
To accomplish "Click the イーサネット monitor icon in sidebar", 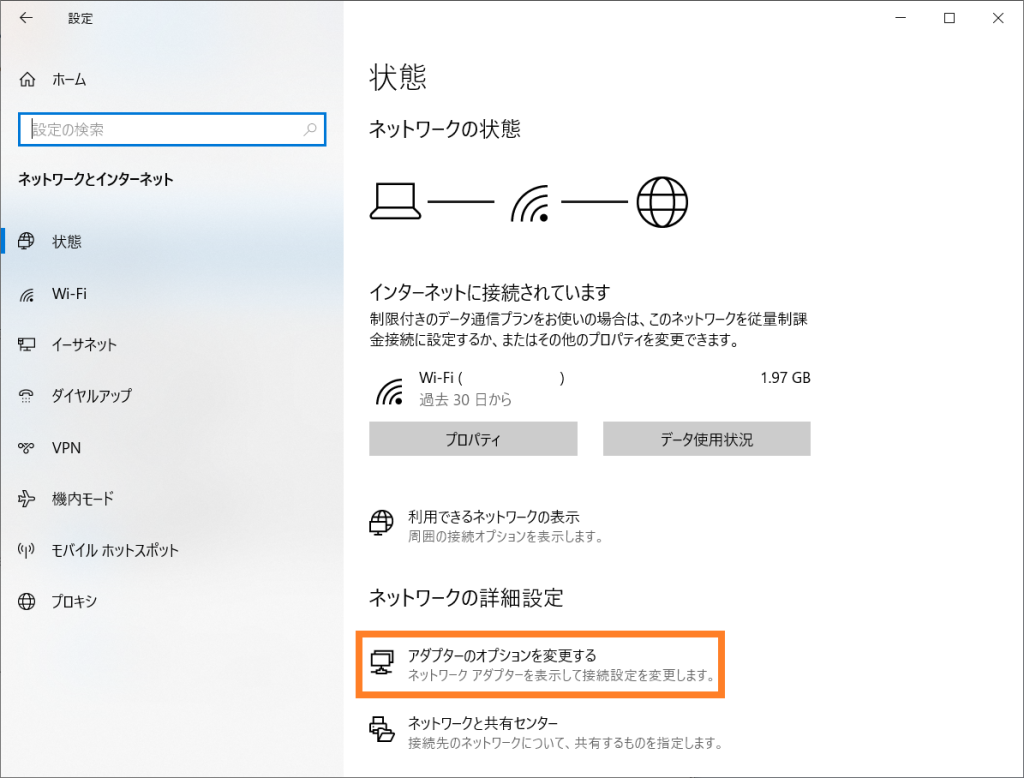I will click(x=26, y=344).
